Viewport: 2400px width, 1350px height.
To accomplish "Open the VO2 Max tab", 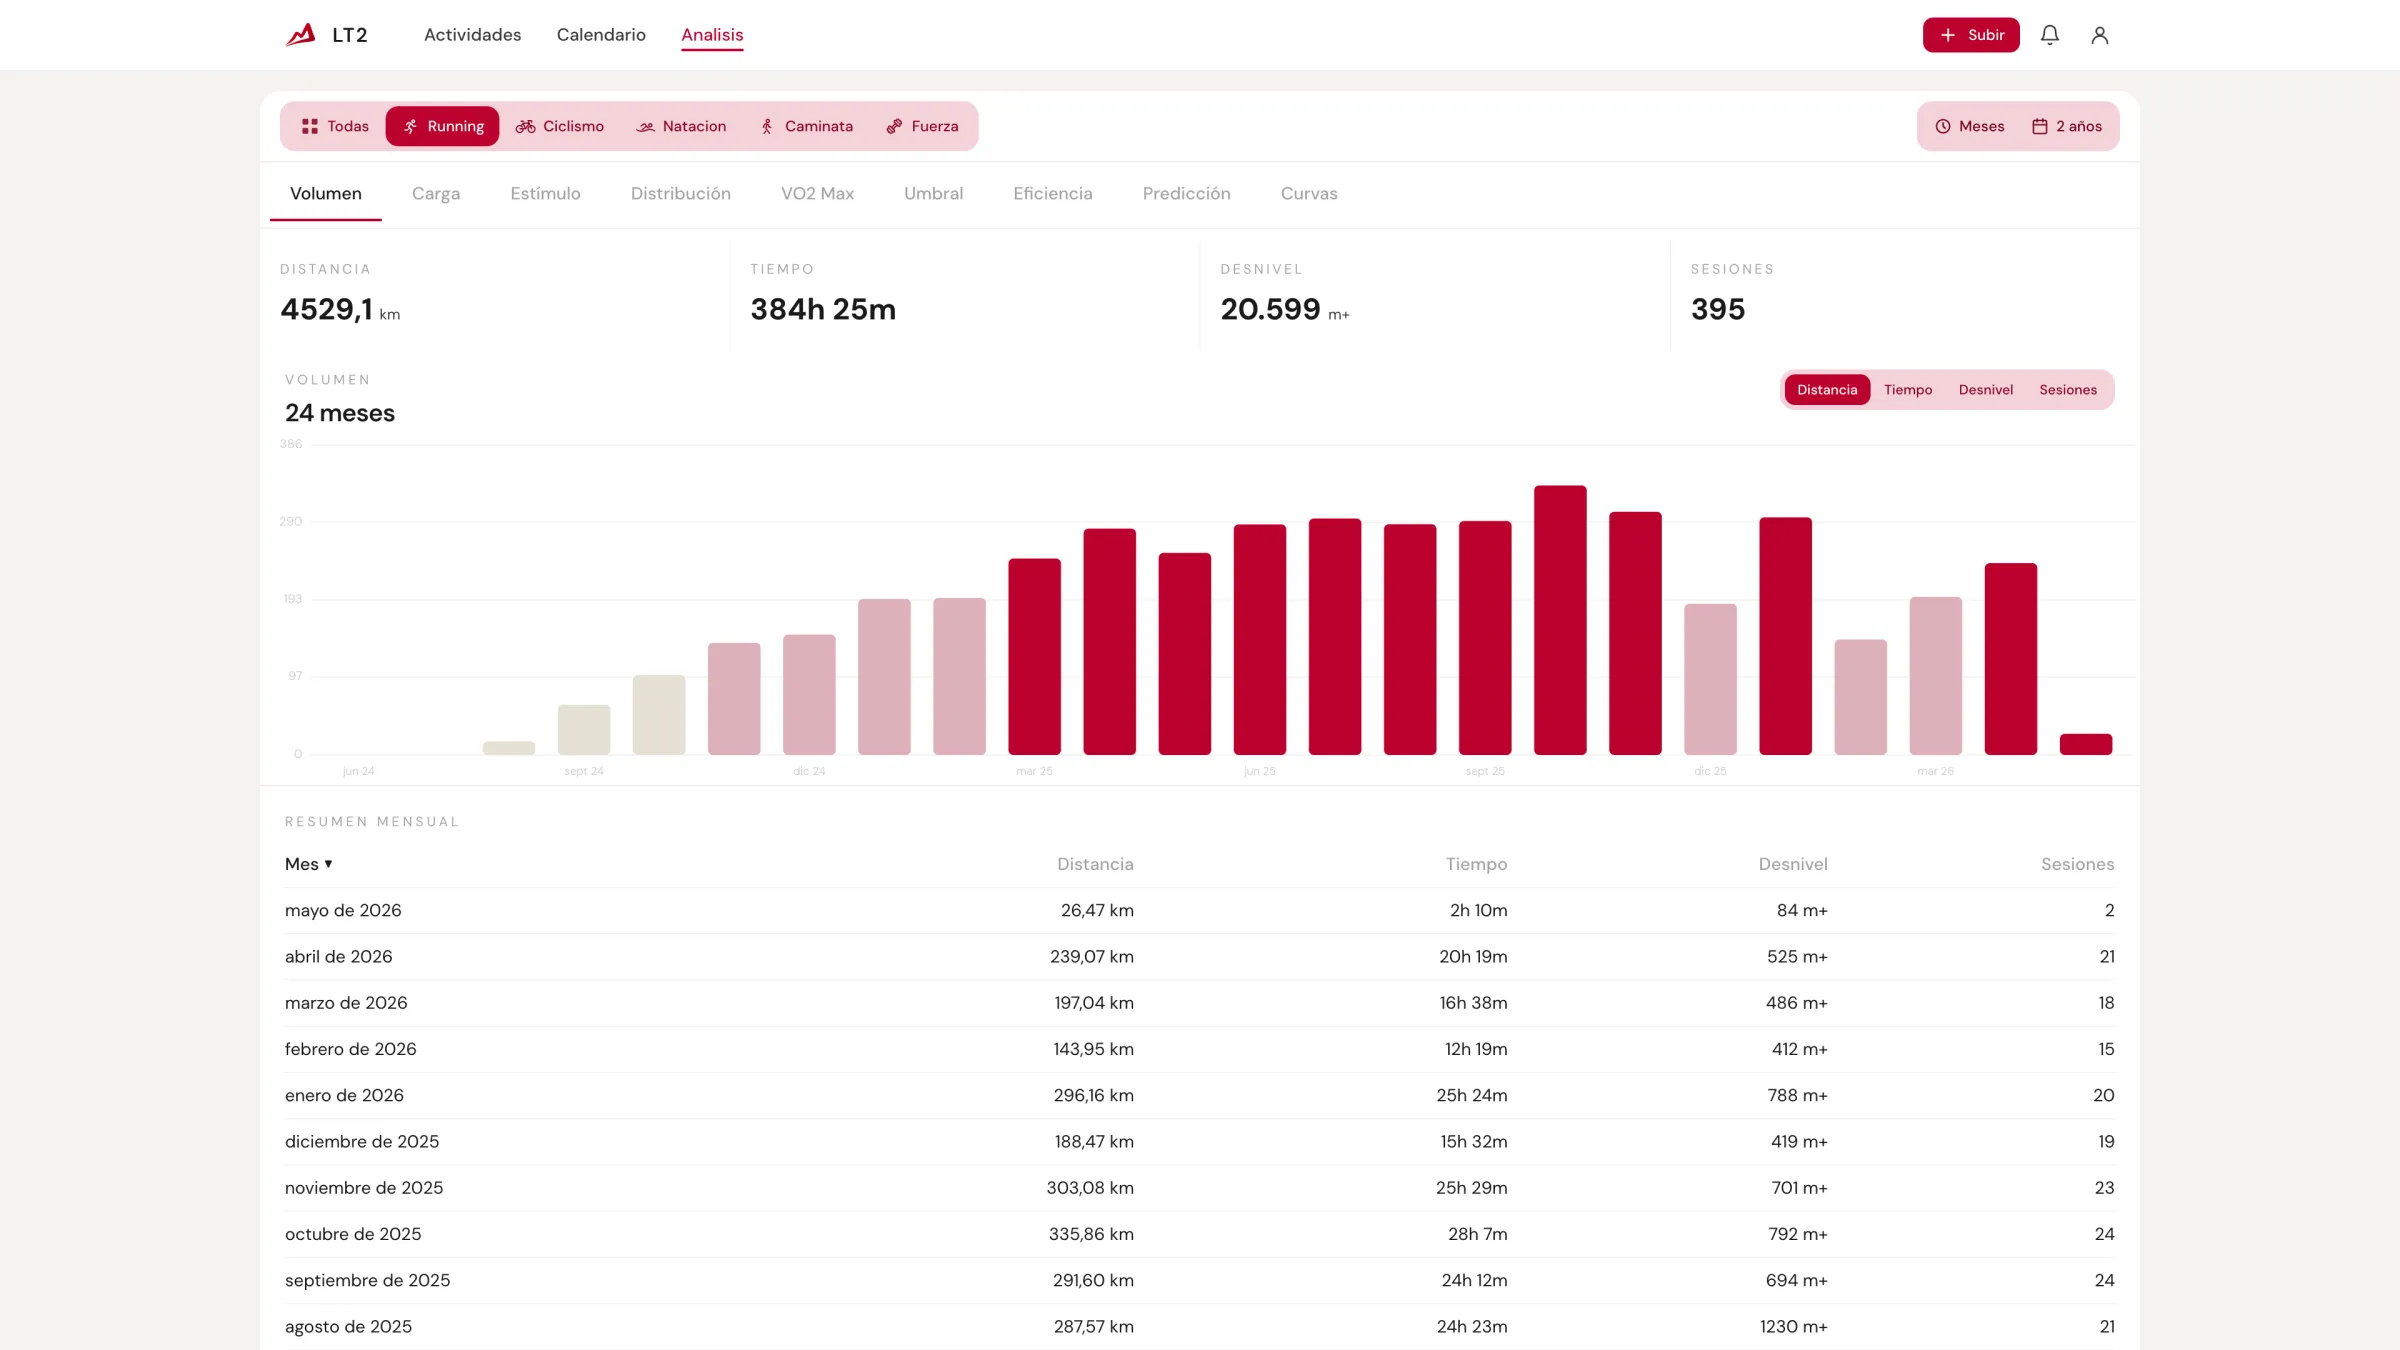I will [x=817, y=194].
